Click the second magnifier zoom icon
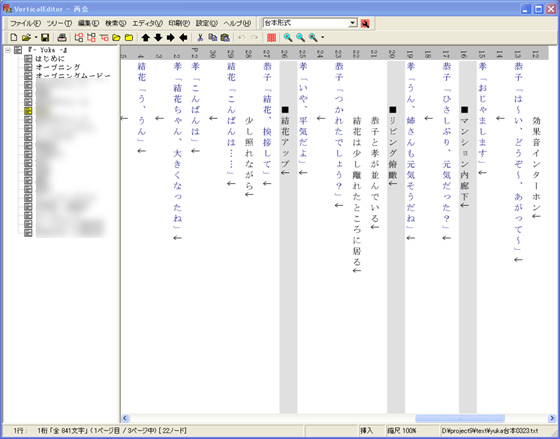Image resolution: width=560 pixels, height=439 pixels. tap(300, 37)
